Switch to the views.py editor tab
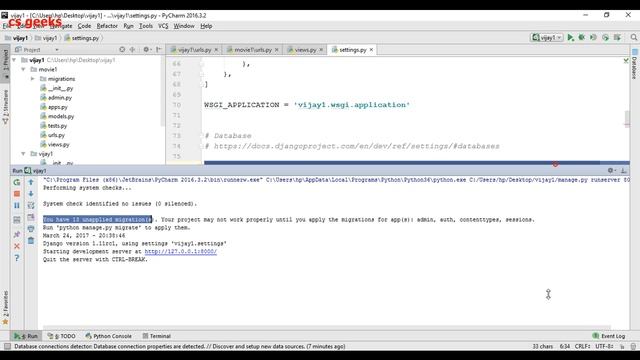Screen dimensions: 640x360 305,50
